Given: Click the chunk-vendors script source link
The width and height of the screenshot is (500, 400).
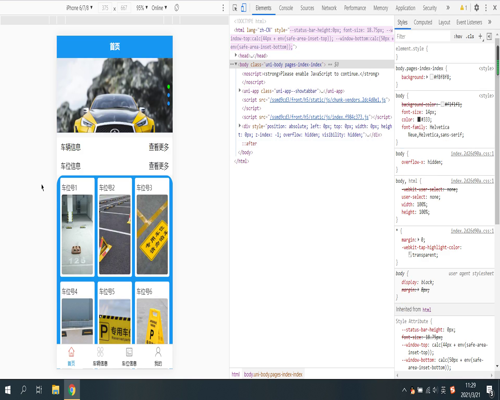Looking at the screenshot, I should click(x=327, y=100).
